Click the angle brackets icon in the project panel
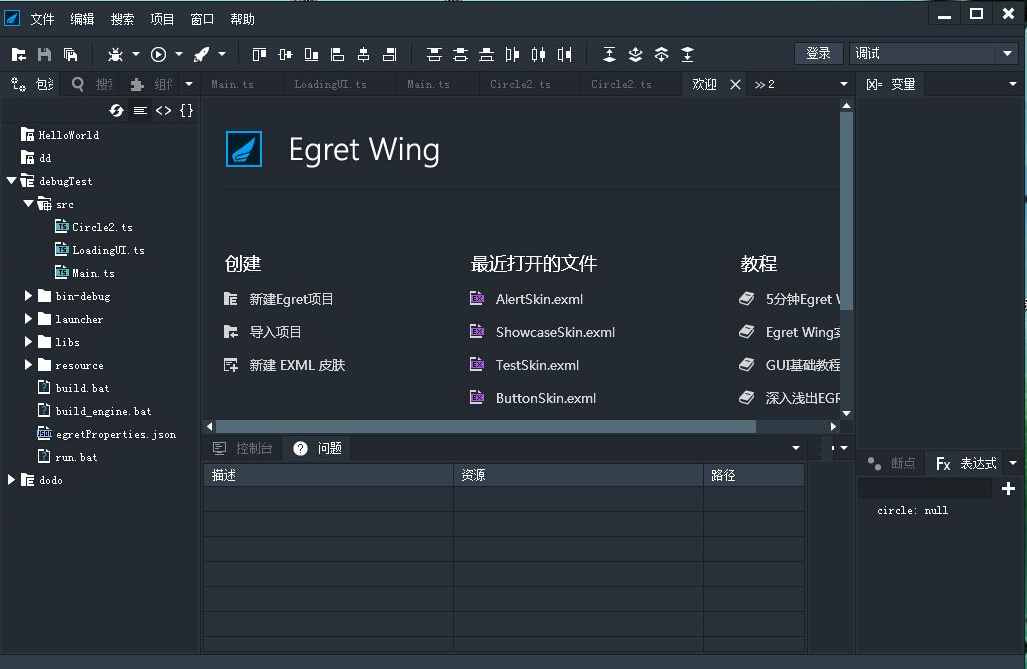Viewport: 1027px width, 669px height. (x=164, y=111)
